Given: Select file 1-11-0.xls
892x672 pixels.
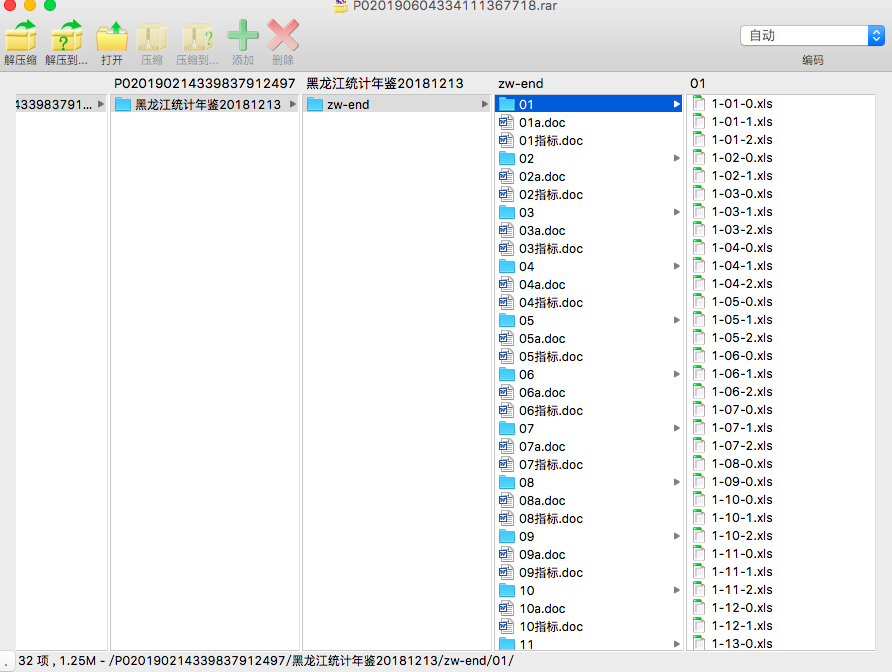Looking at the screenshot, I should click(x=780, y=554).
